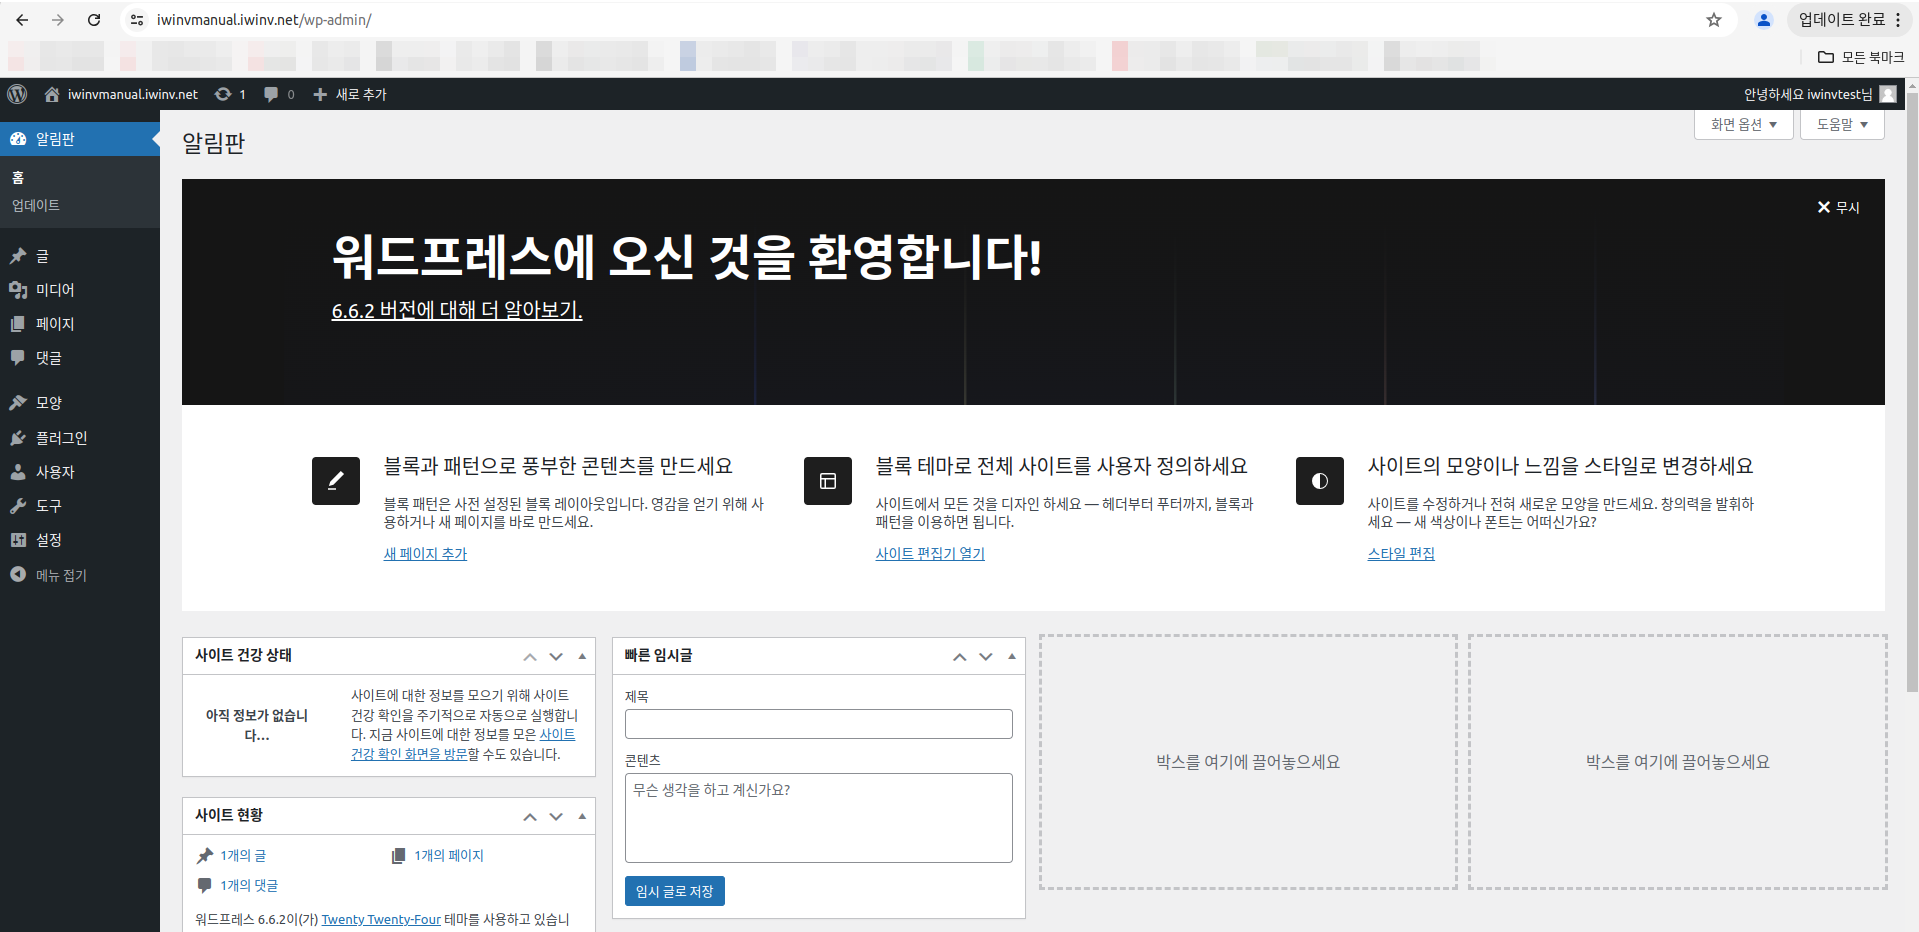Screen dimensions: 1919x932
Task: Go back with browser back arrow
Action: point(22,20)
